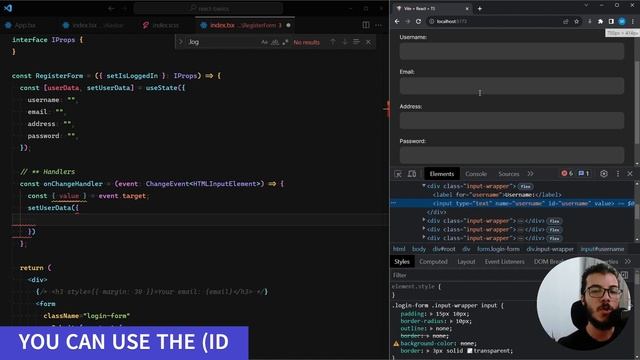Open DevTools error count badge

click(567, 173)
